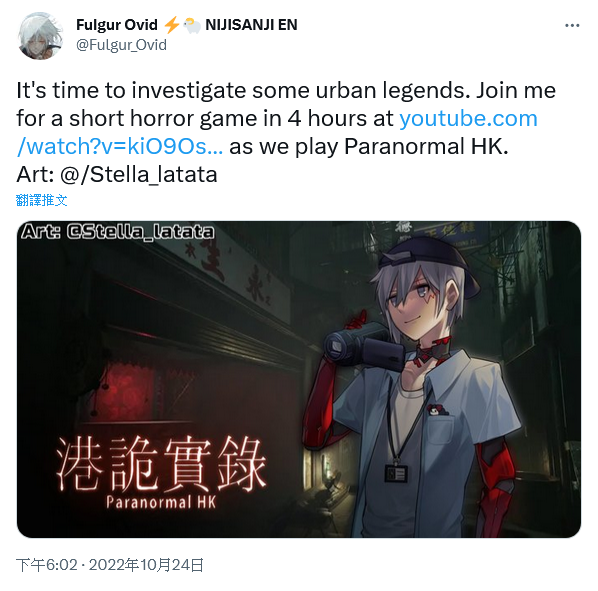Click the /watch?v=kiO9Os... link portion
This screenshot has width=598, height=591.
tap(120, 146)
